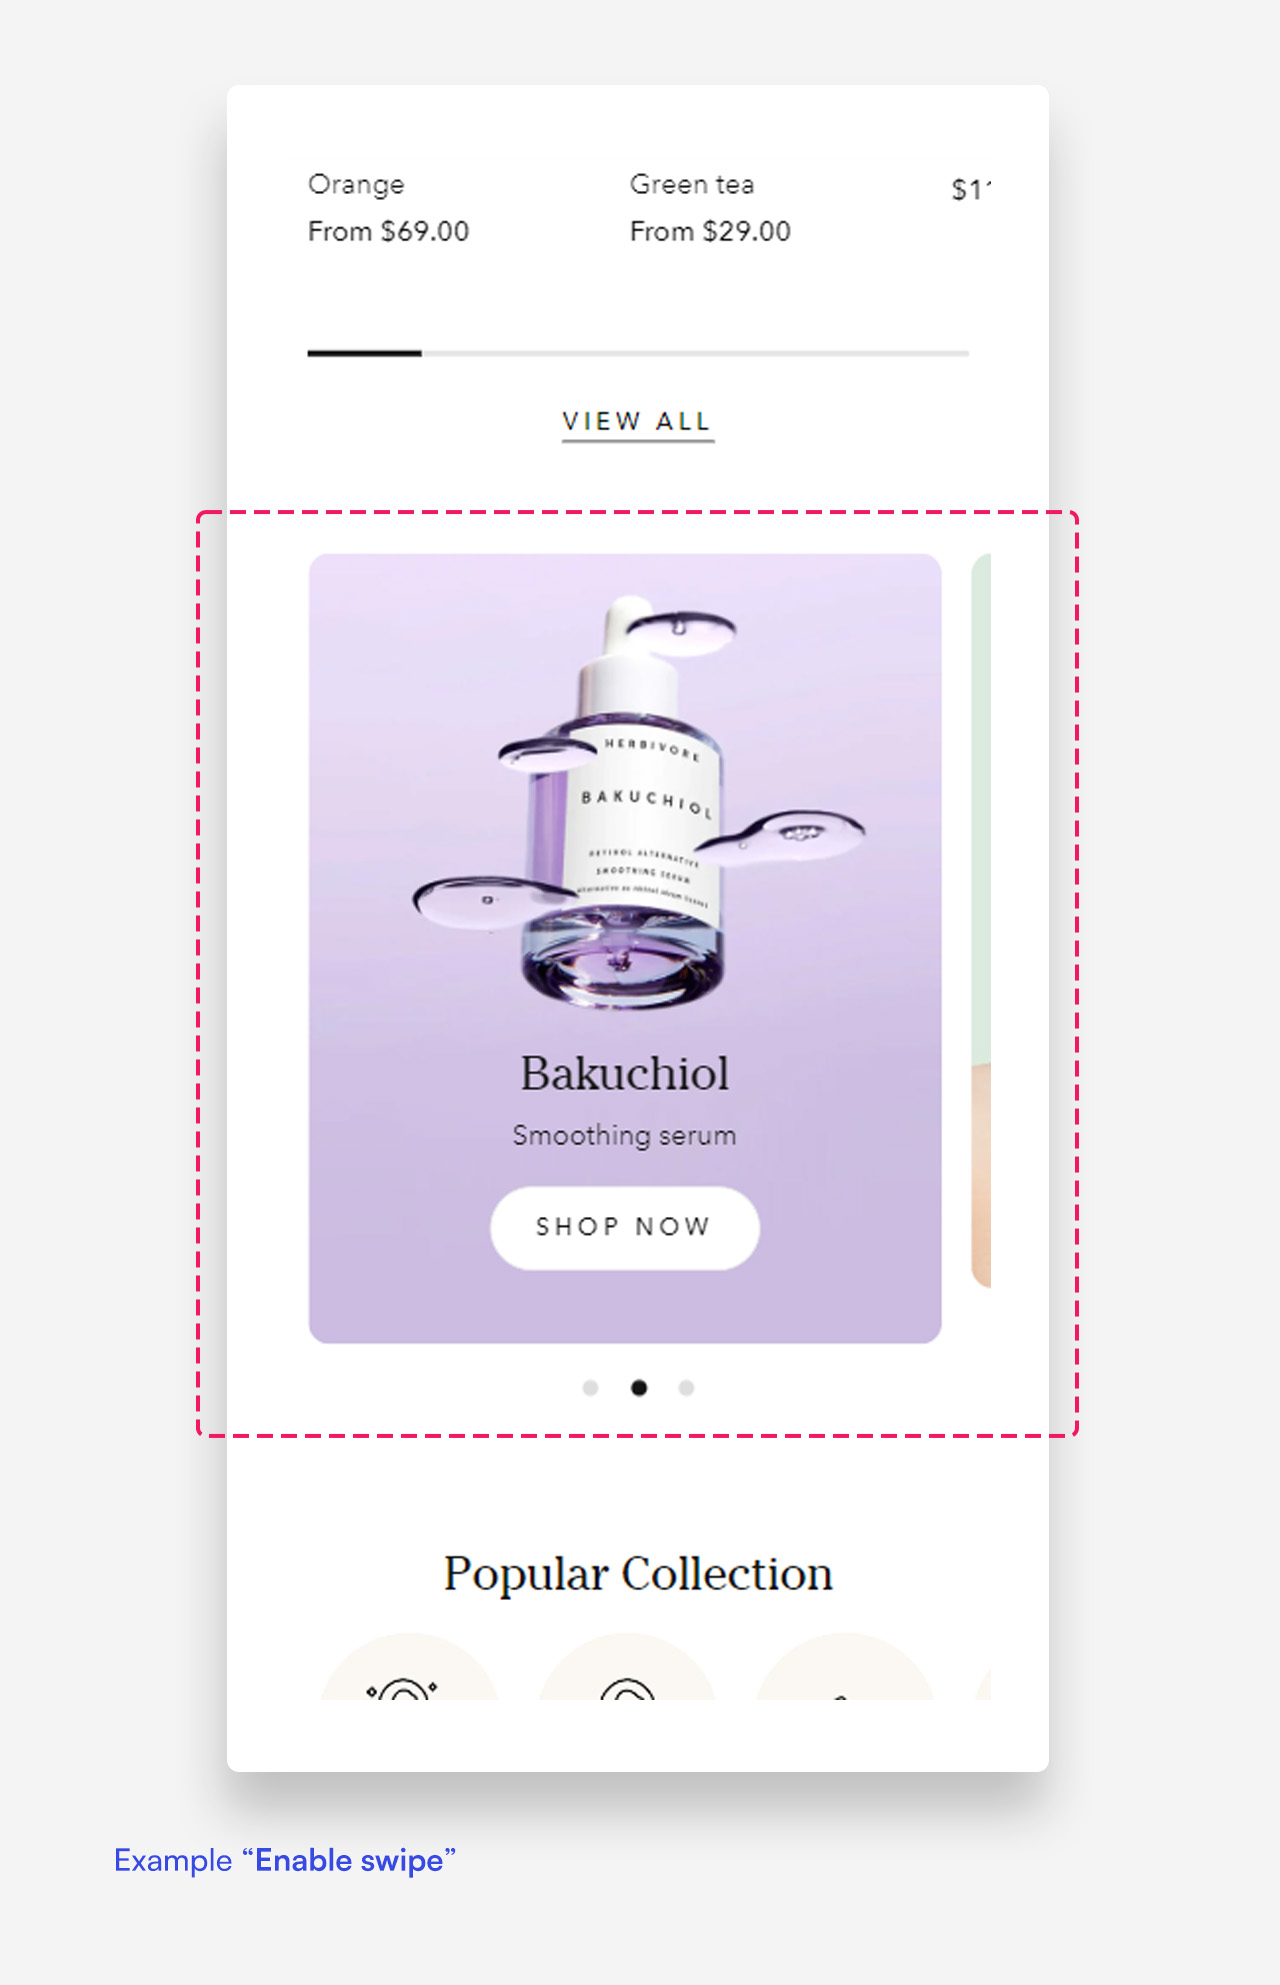Click the Popular Collection heading
1280x1985 pixels.
click(638, 1574)
